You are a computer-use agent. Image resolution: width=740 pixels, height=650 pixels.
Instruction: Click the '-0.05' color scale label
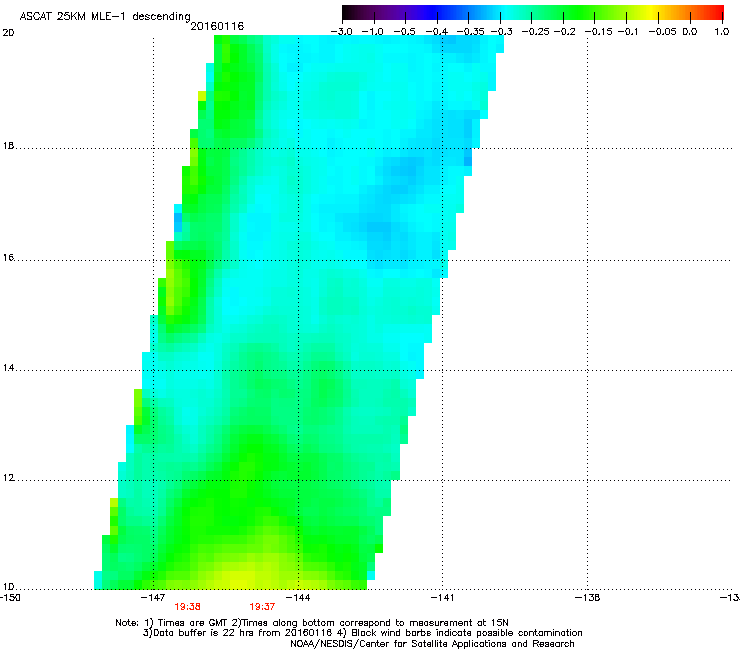[663, 32]
